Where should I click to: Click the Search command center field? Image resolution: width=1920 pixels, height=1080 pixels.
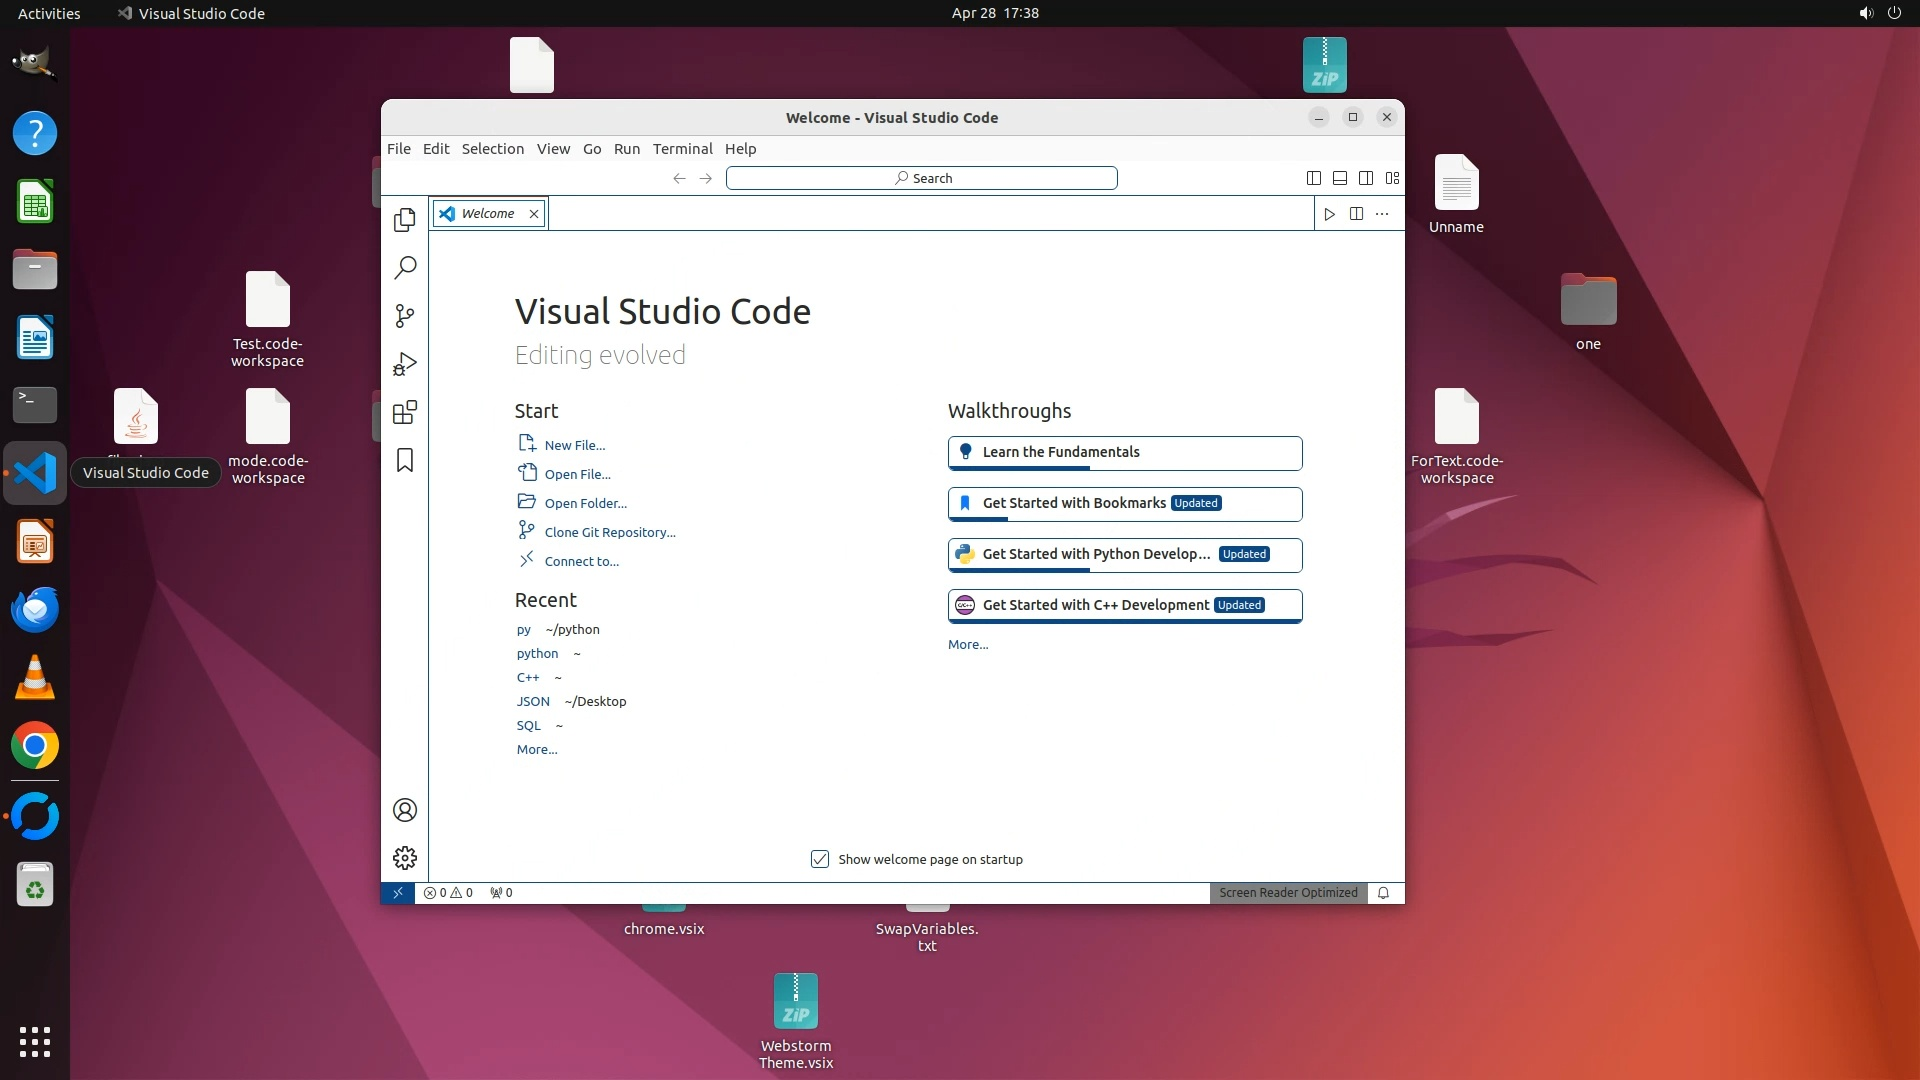[921, 178]
